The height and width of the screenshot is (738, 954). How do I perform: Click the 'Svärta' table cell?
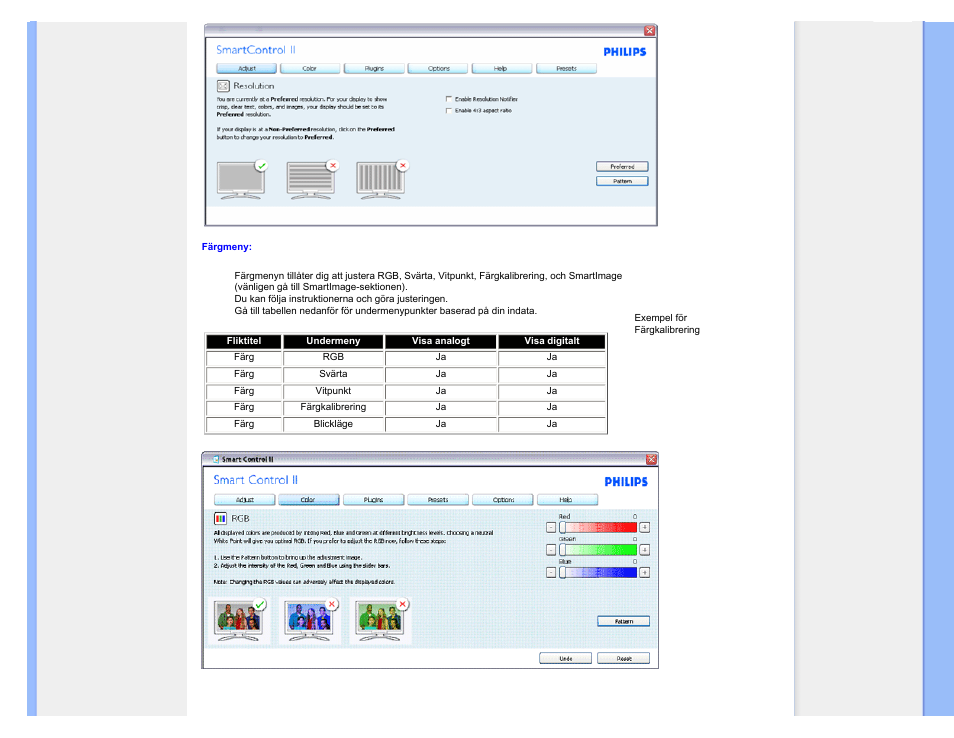(333, 374)
